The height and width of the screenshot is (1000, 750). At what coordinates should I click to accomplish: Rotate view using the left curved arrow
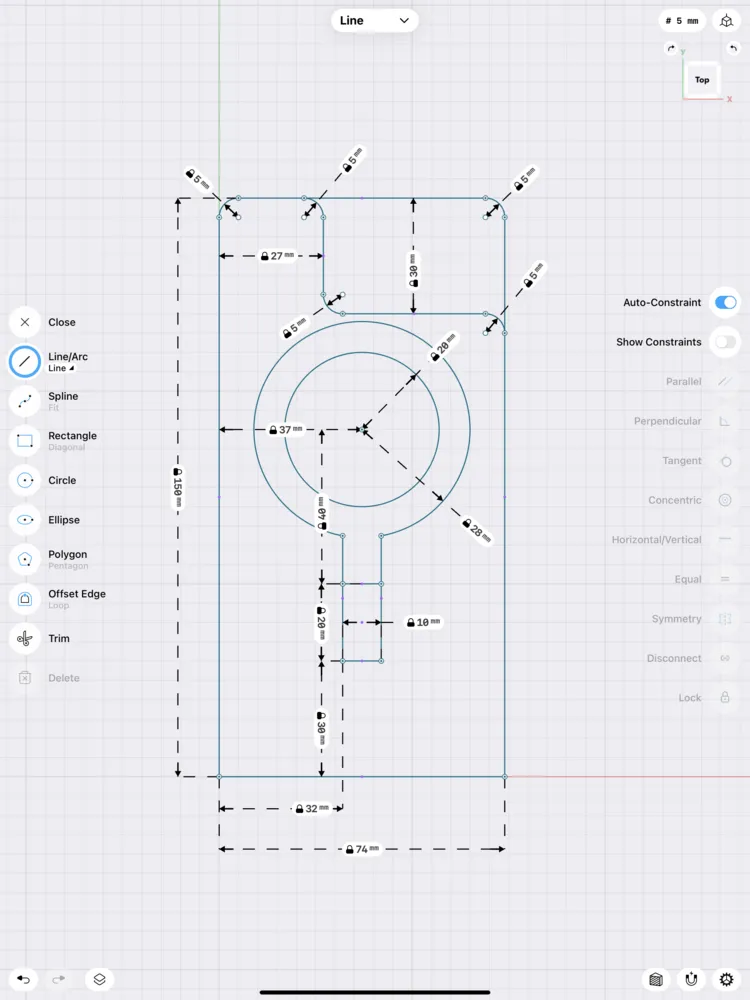(x=671, y=48)
